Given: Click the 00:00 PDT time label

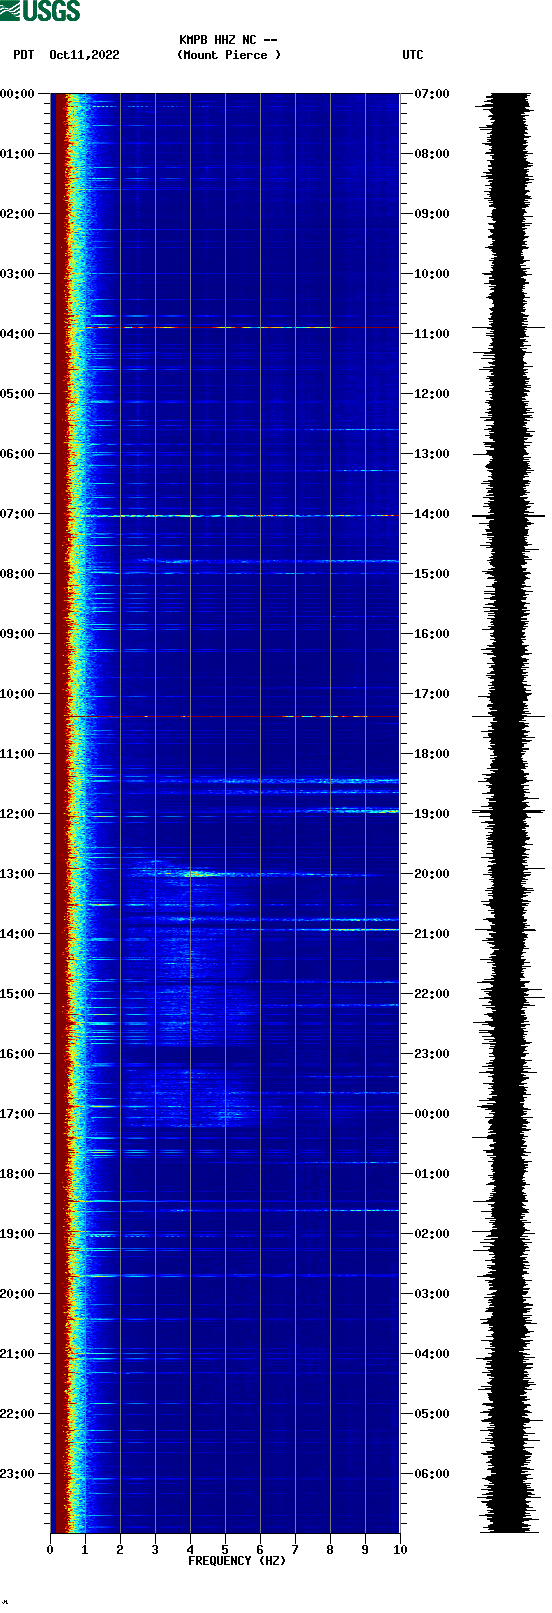Looking at the screenshot, I should 17,94.
